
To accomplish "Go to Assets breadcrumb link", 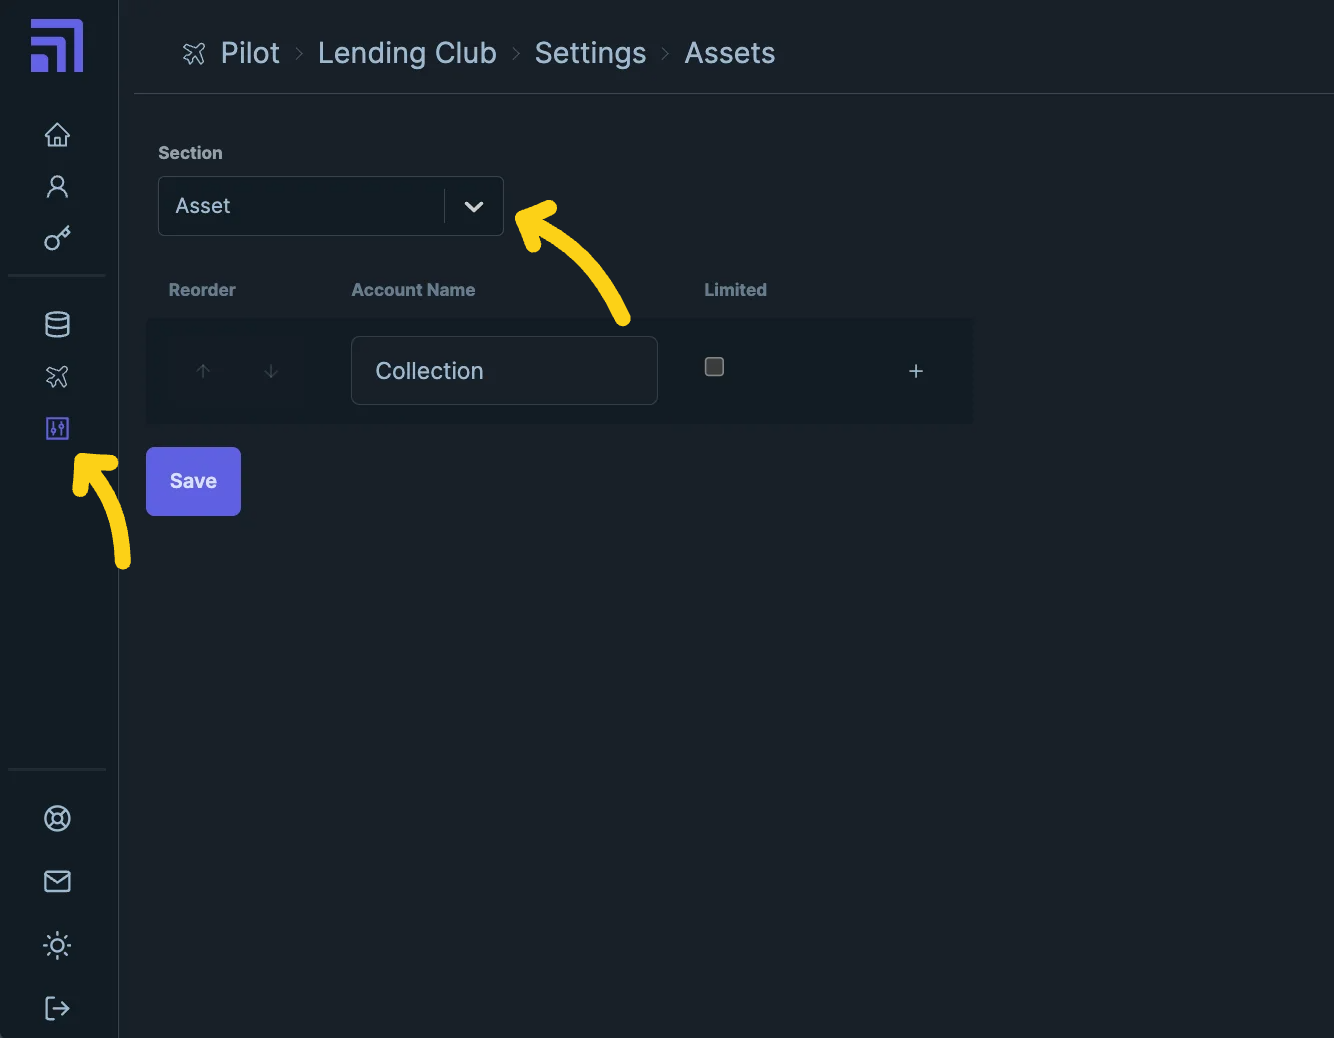I will 729,53.
